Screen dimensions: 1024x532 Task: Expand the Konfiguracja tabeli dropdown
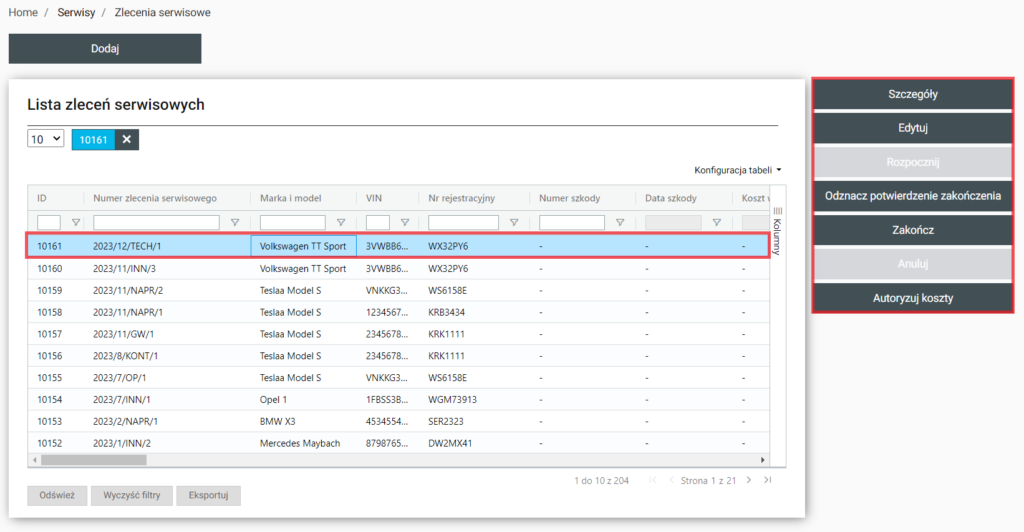(738, 171)
